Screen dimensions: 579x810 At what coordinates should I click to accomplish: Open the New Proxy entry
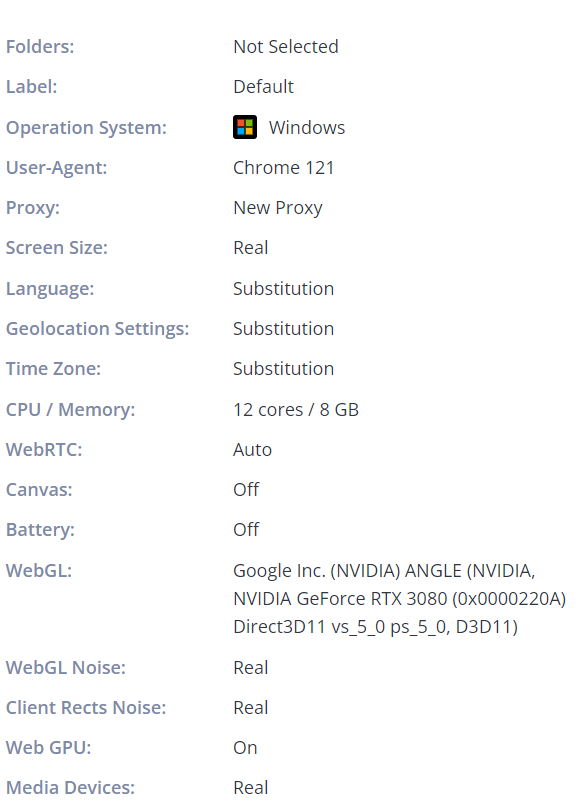pyautogui.click(x=278, y=208)
